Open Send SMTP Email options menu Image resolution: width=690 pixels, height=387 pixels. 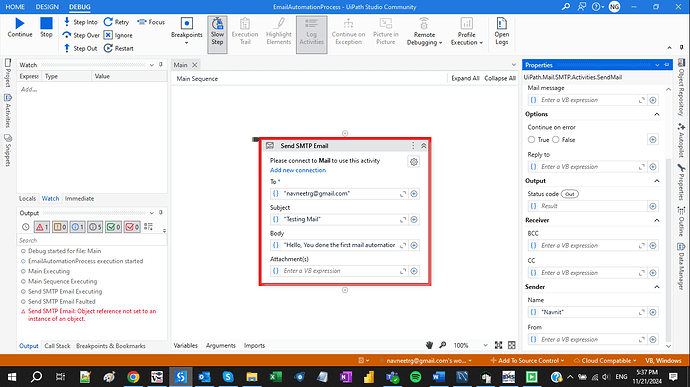coord(413,146)
